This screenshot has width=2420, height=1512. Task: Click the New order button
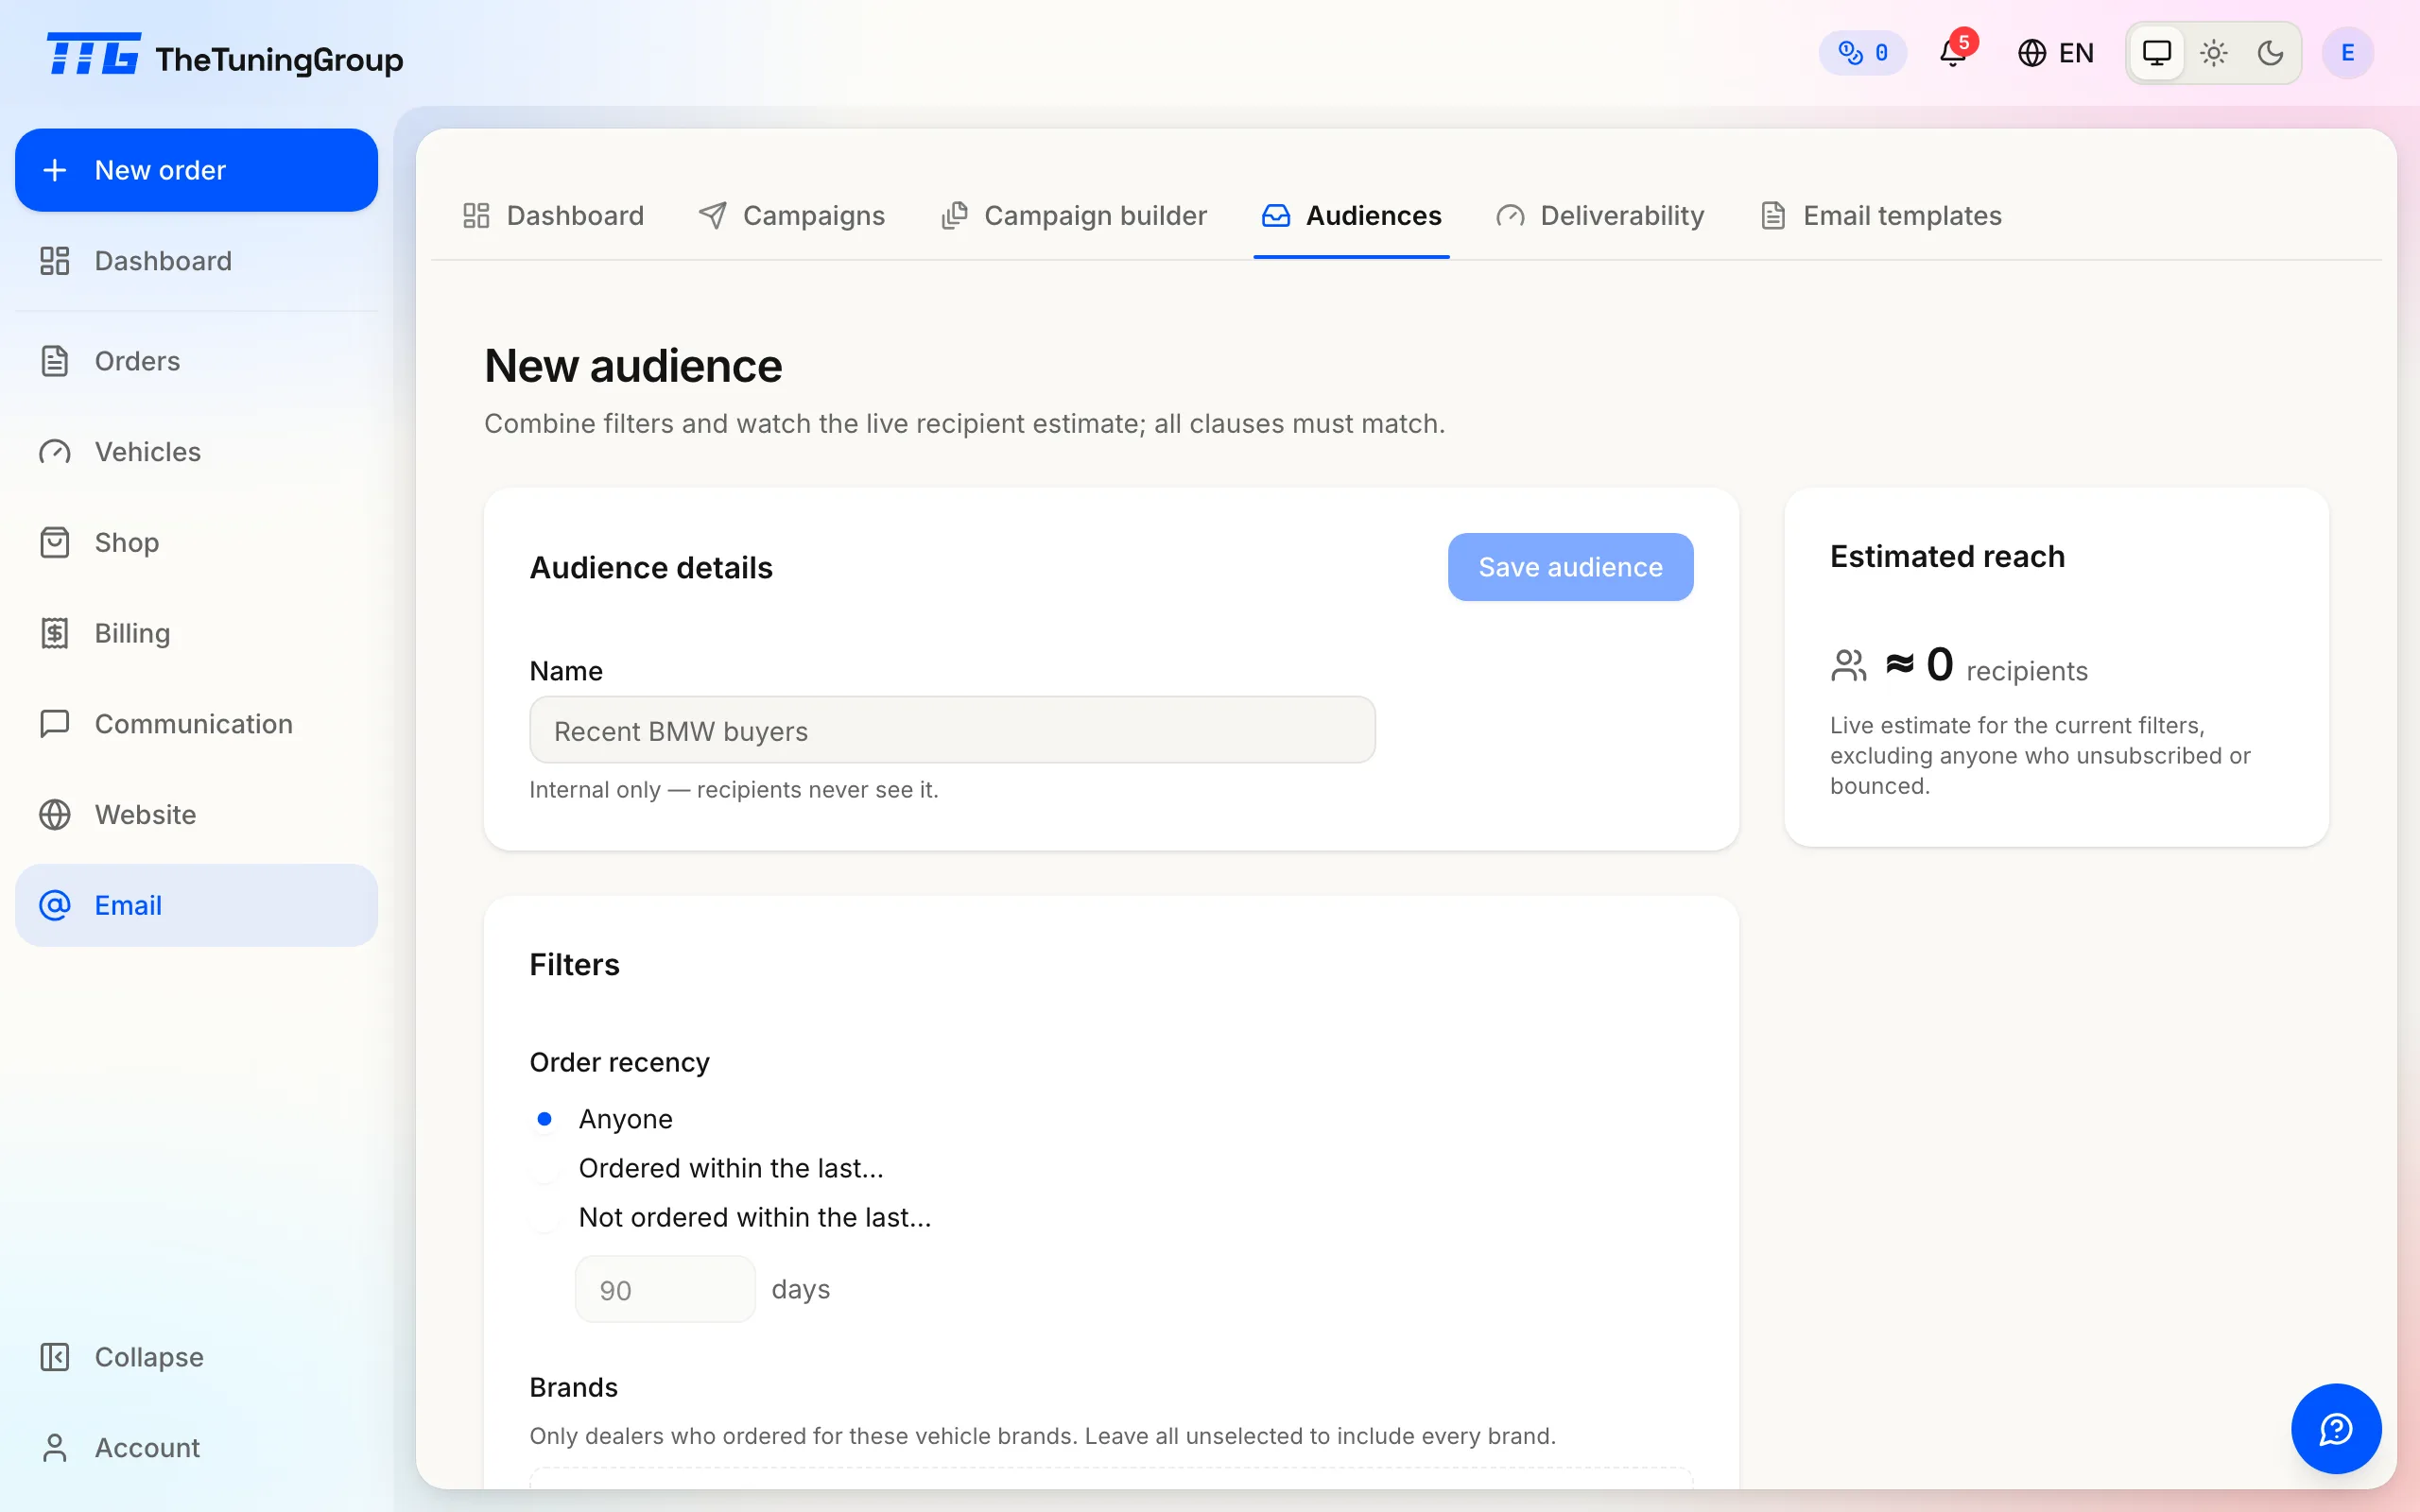coord(196,170)
